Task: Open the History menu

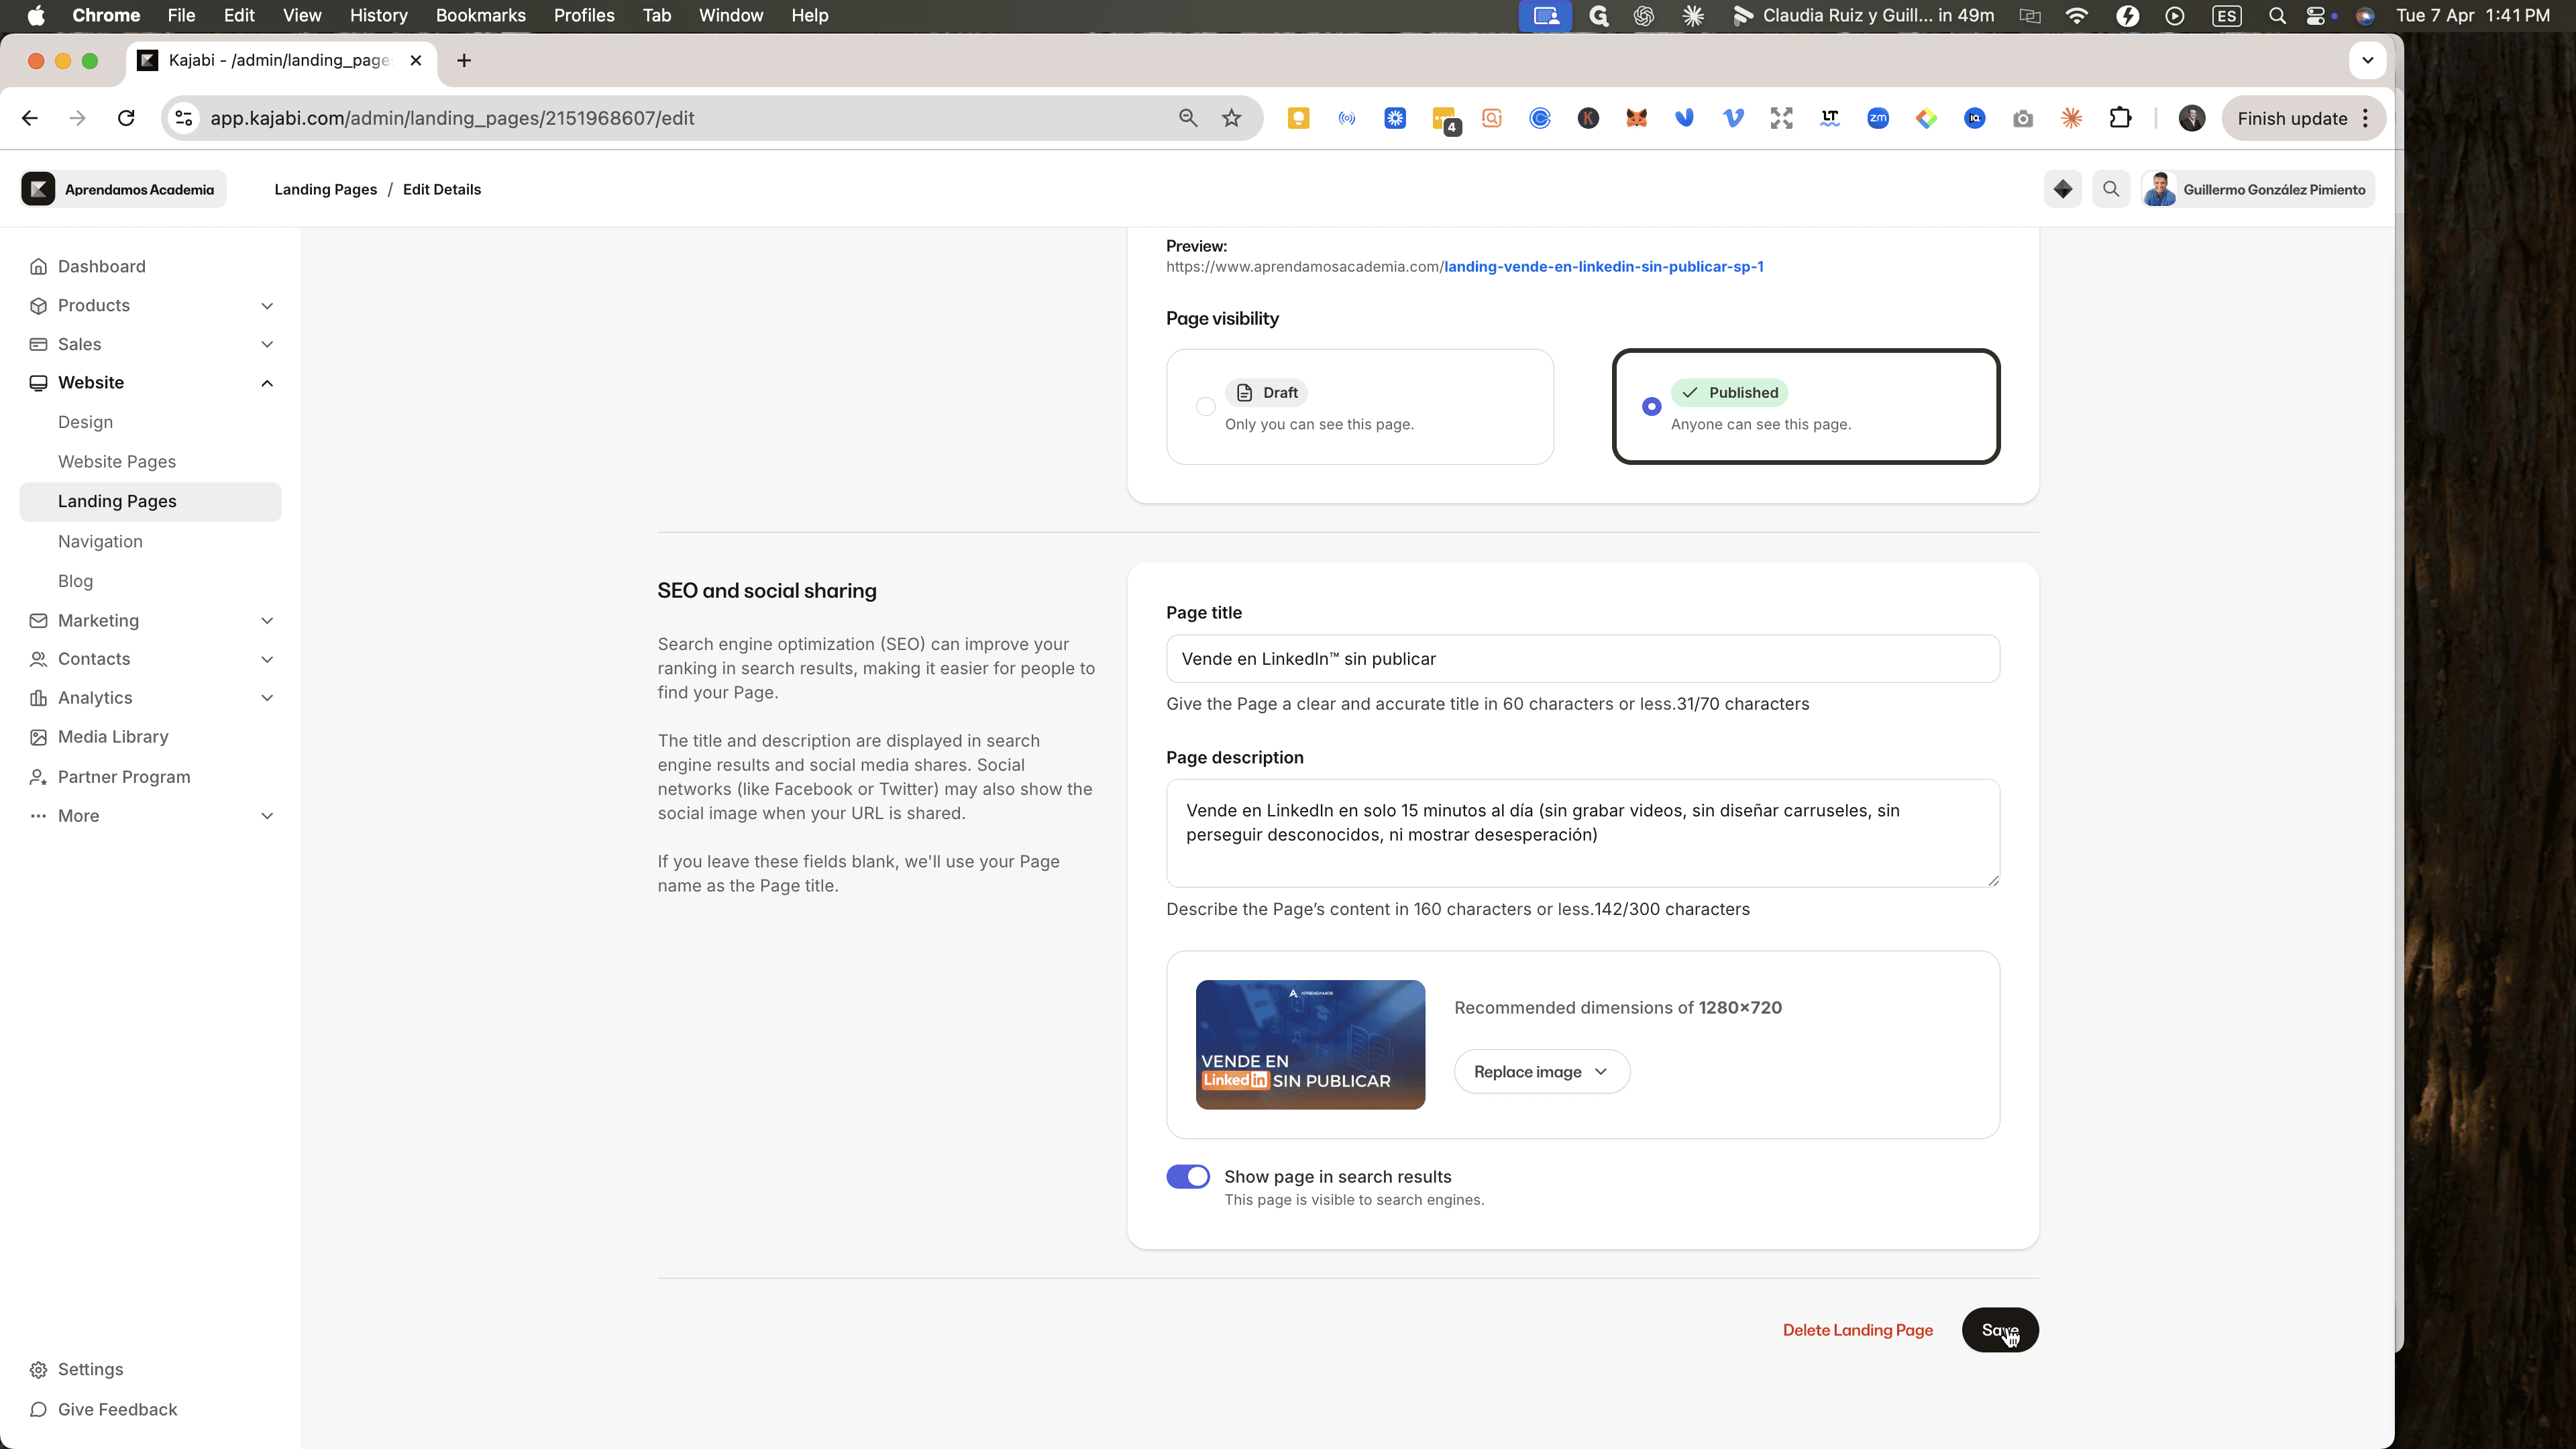Action: [x=378, y=16]
